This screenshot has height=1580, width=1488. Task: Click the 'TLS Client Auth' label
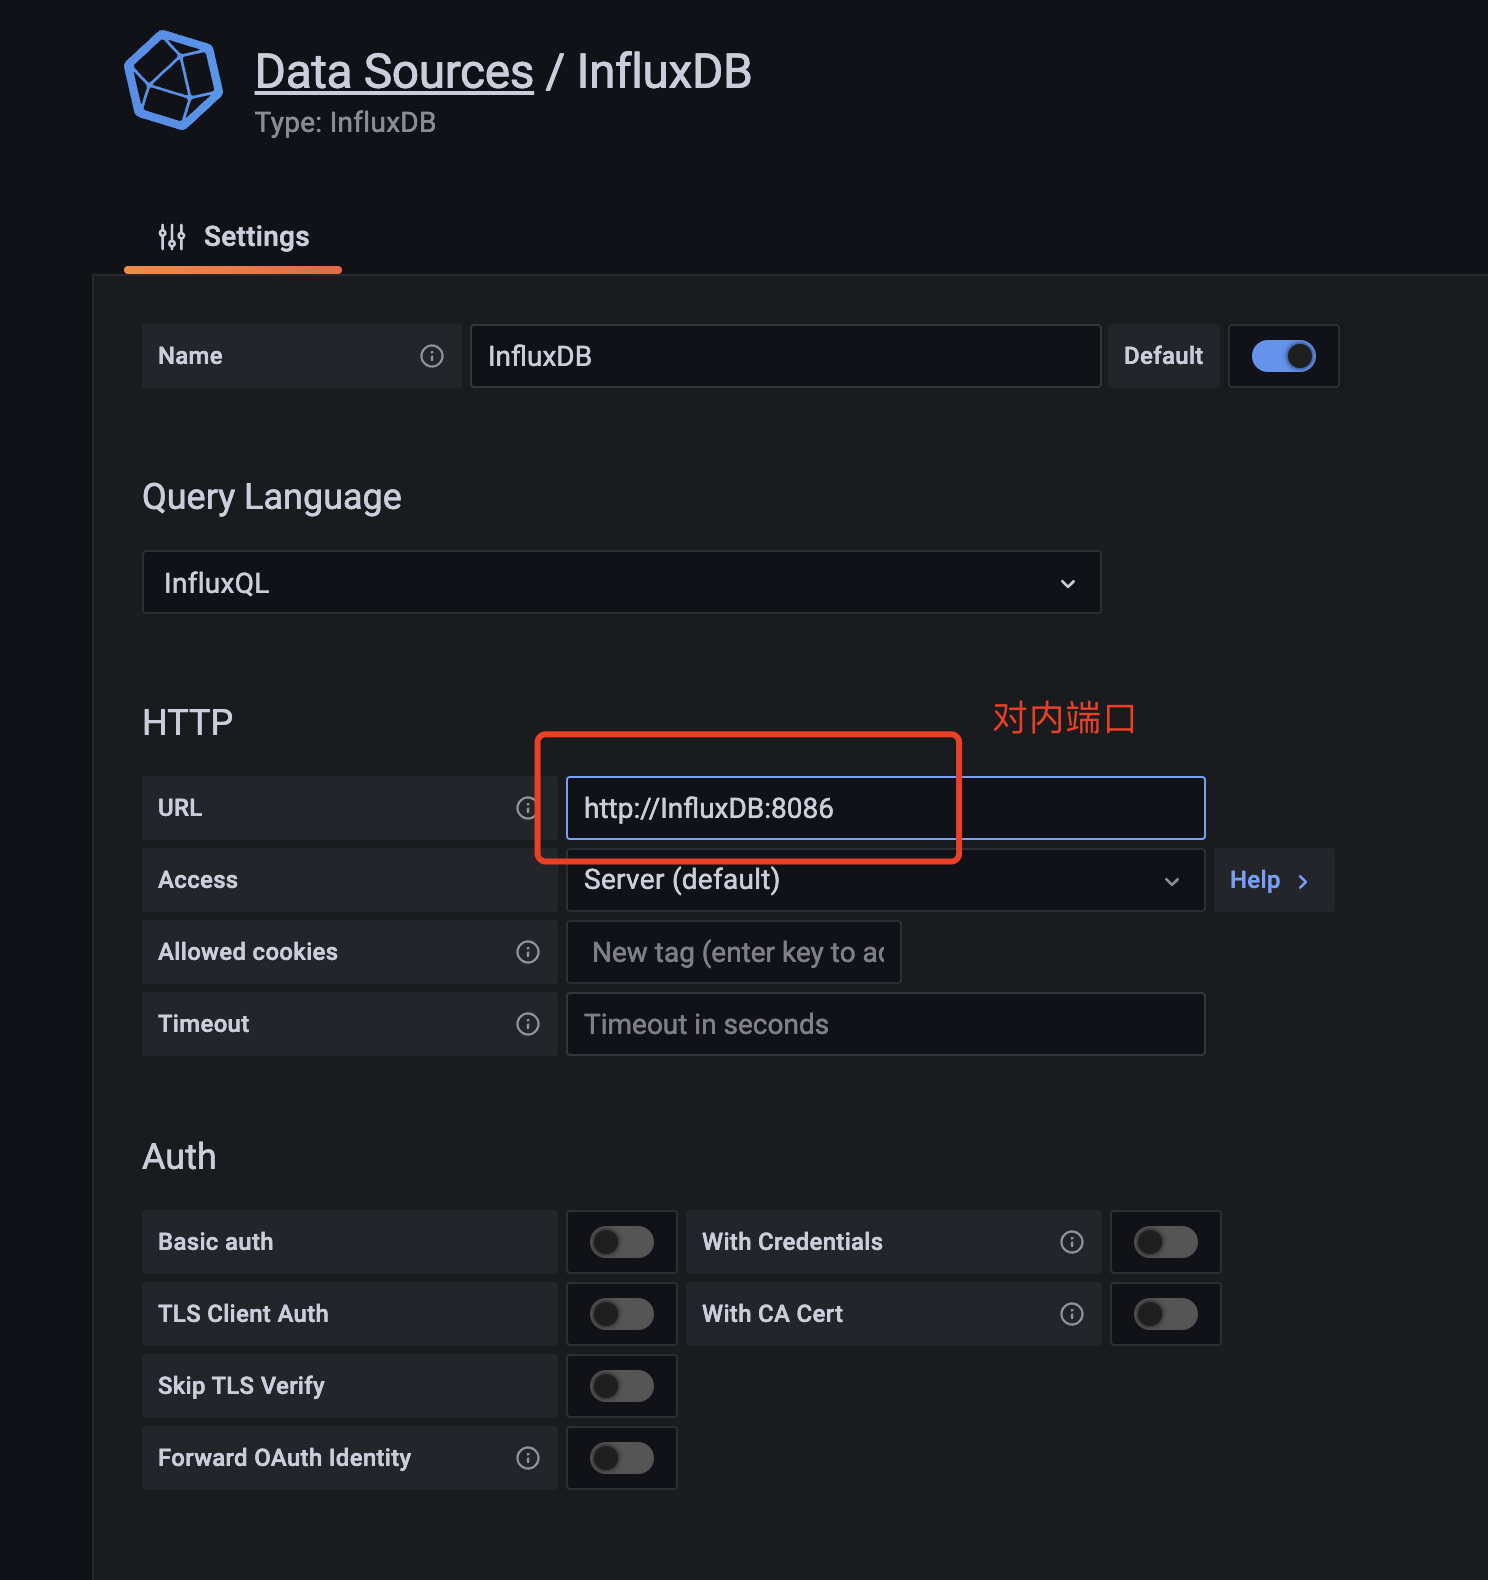(x=243, y=1314)
